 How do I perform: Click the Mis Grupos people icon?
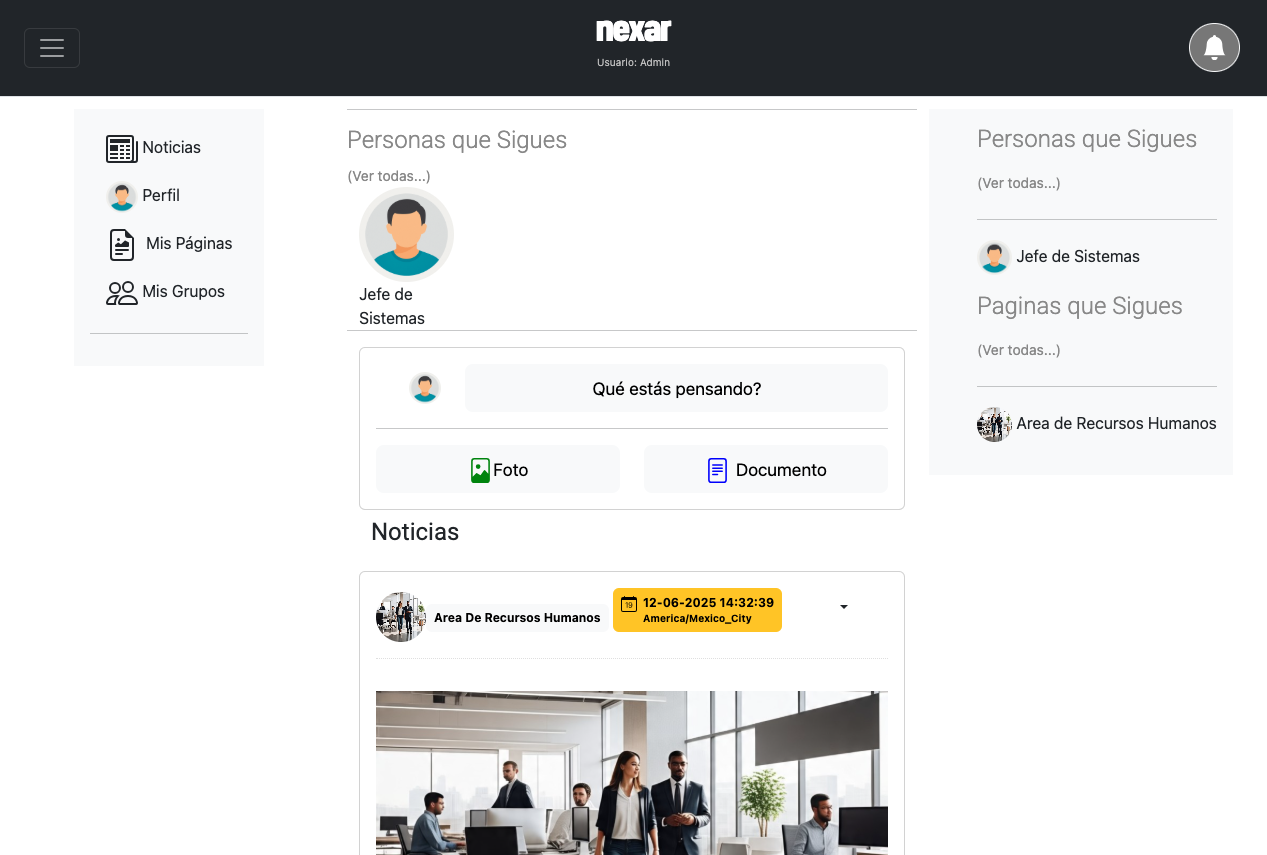pyautogui.click(x=122, y=293)
